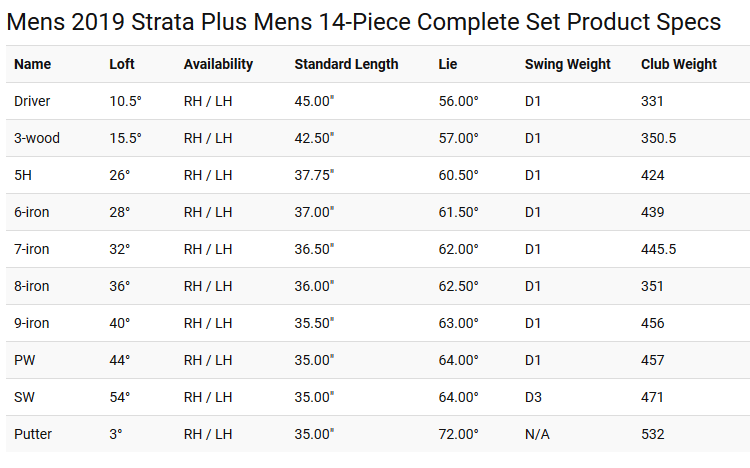
Task: Click the PW row name cell
Action: pos(24,360)
